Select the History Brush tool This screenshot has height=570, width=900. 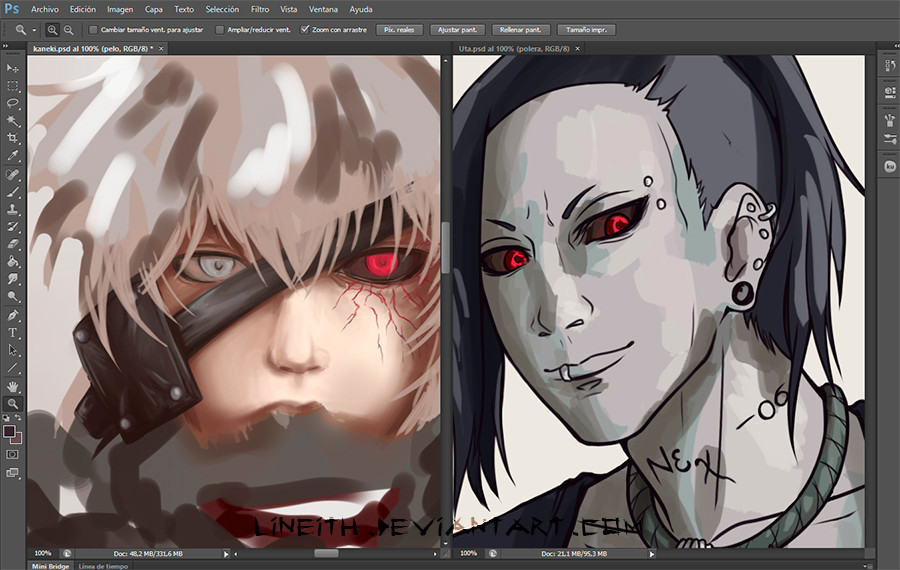tap(13, 227)
